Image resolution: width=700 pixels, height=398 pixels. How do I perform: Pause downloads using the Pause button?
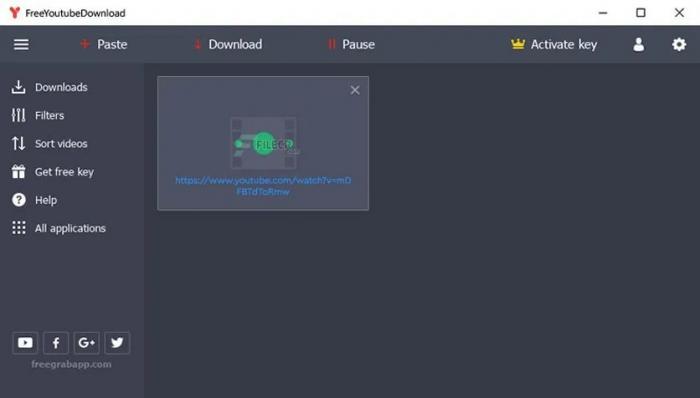click(352, 44)
